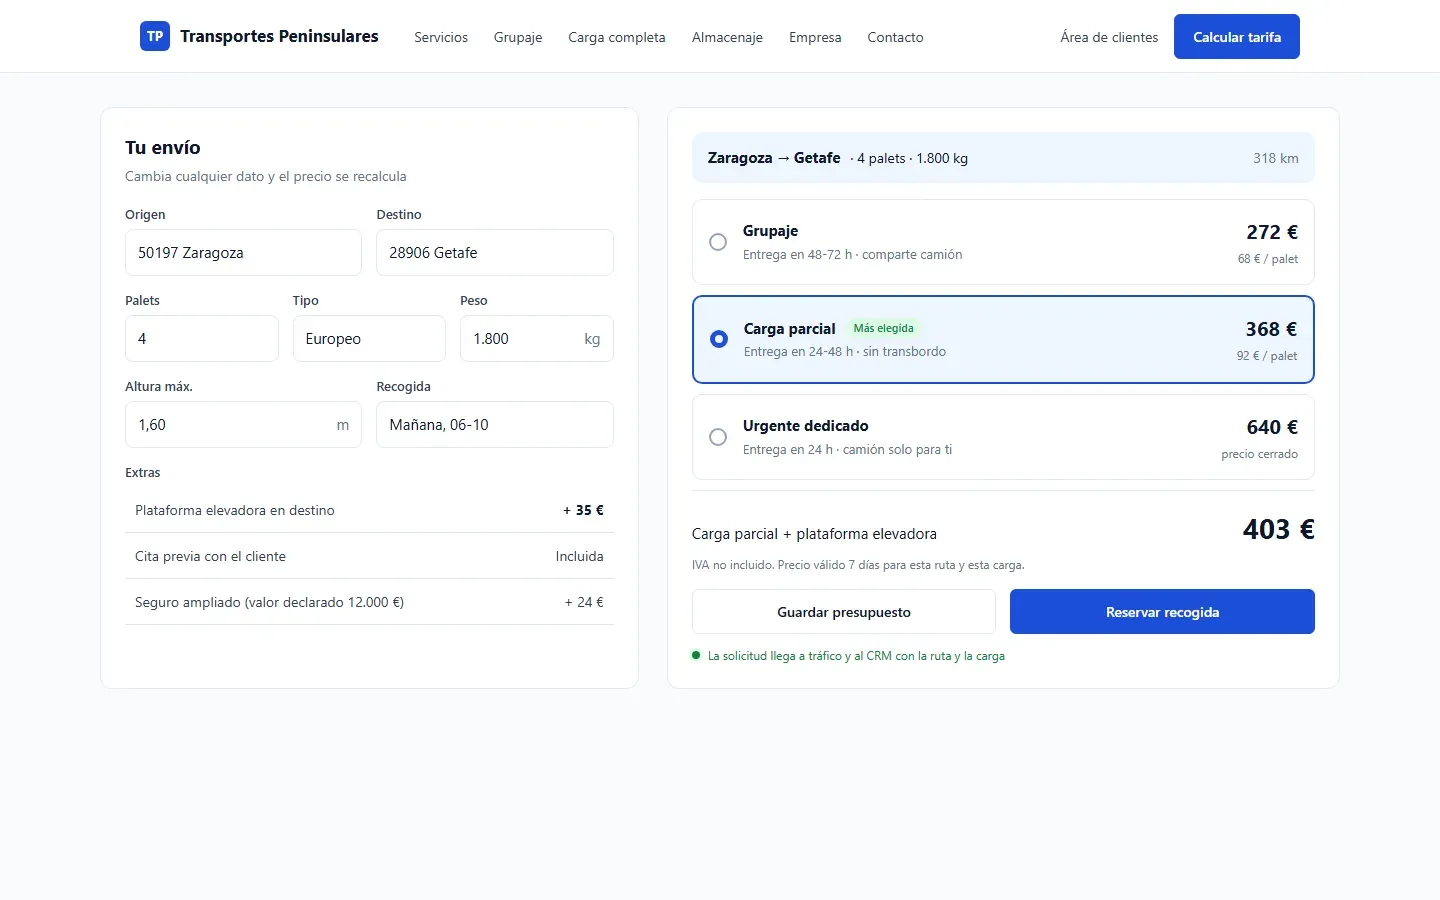
Task: Toggle Cita previa con el cliente extra
Action: coord(369,556)
